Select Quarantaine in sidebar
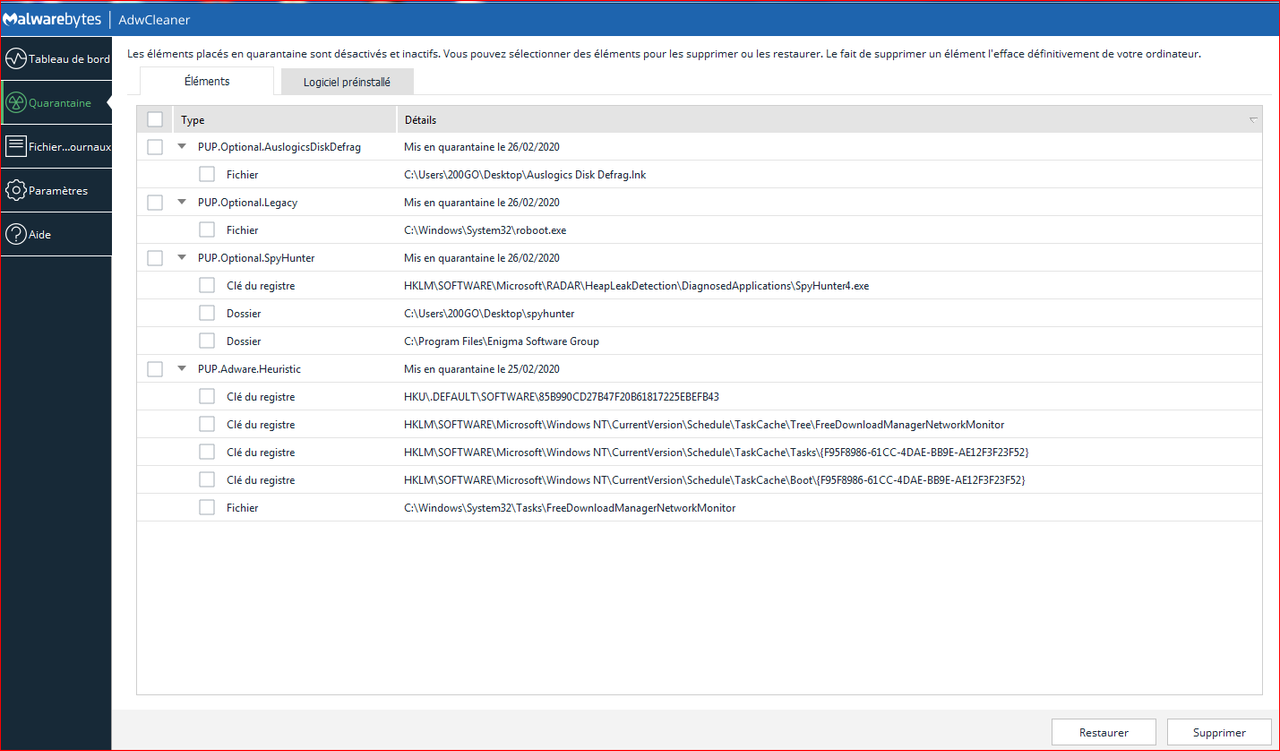The image size is (1280, 751). point(55,103)
